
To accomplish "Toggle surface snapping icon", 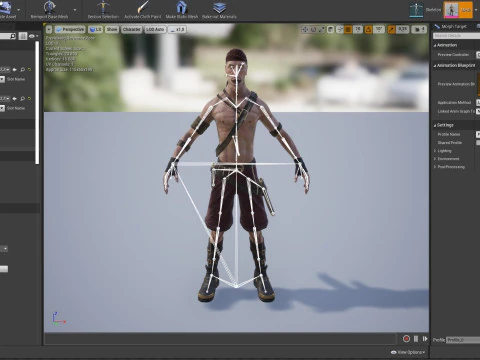I will click(340, 30).
